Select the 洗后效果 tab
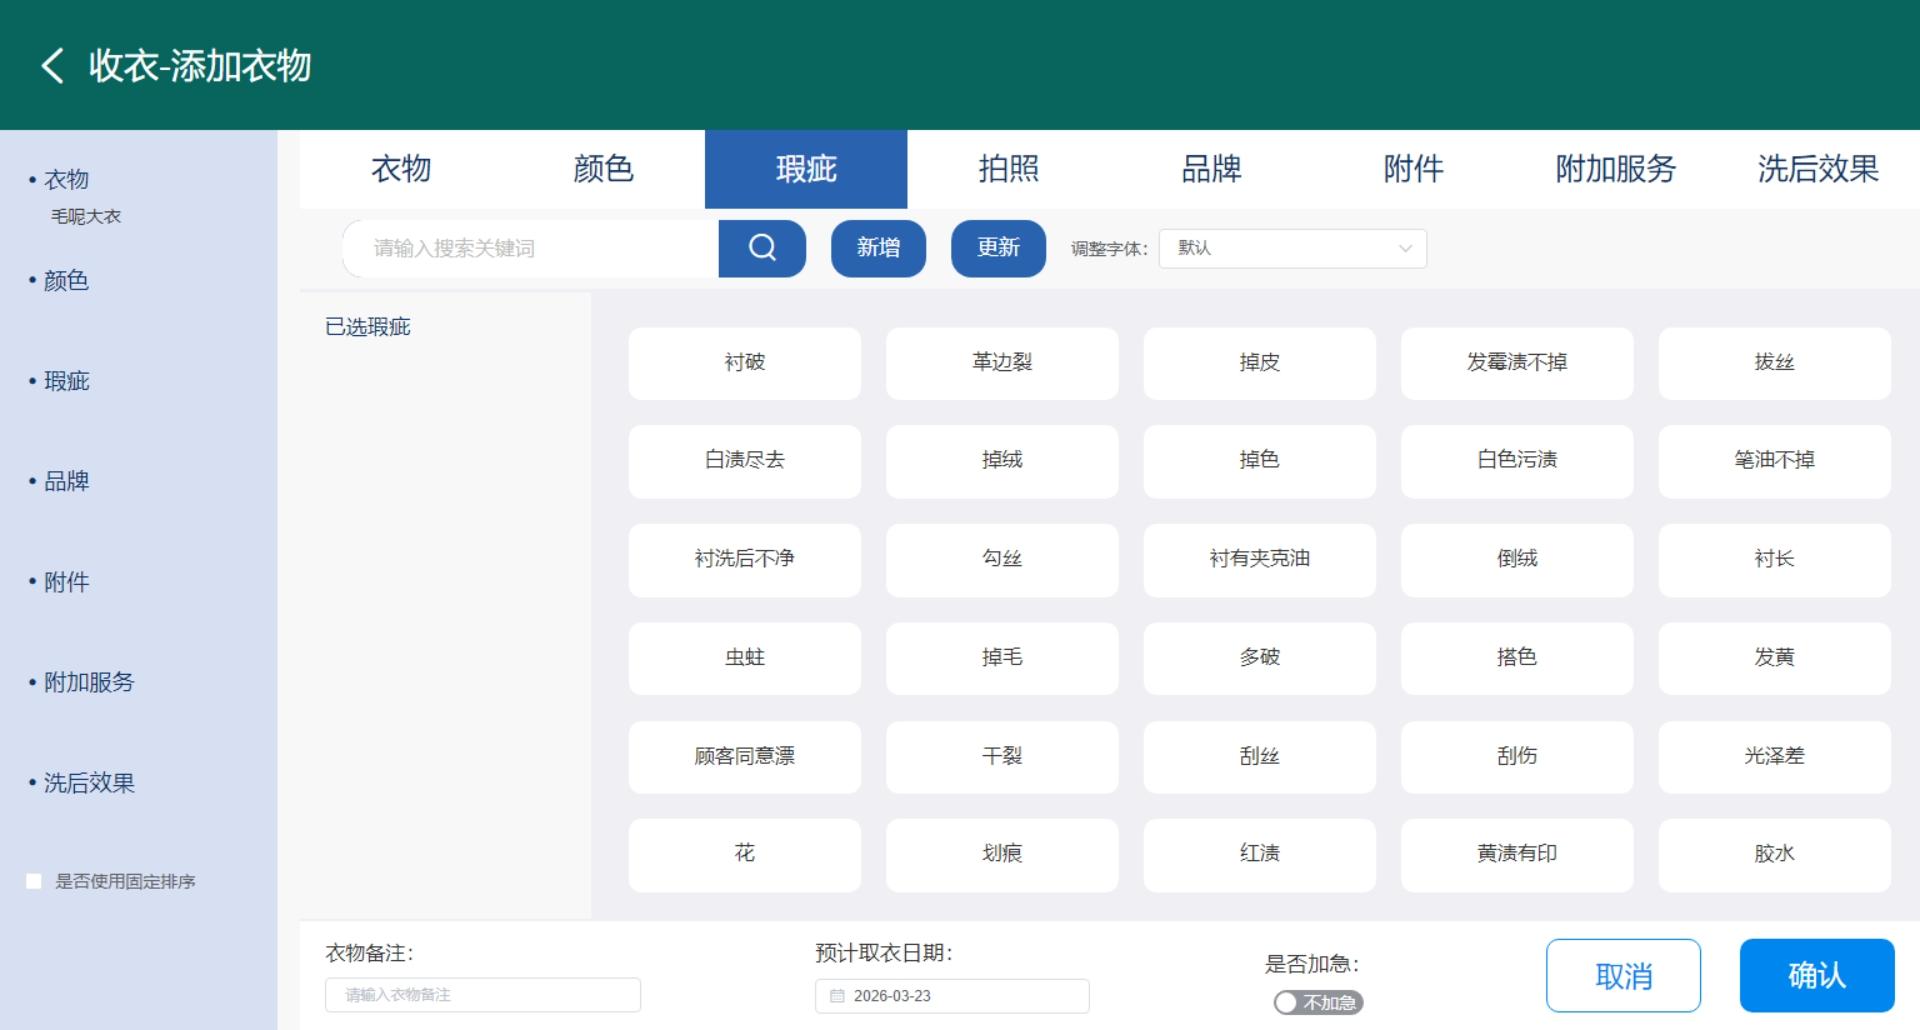 (x=1817, y=169)
